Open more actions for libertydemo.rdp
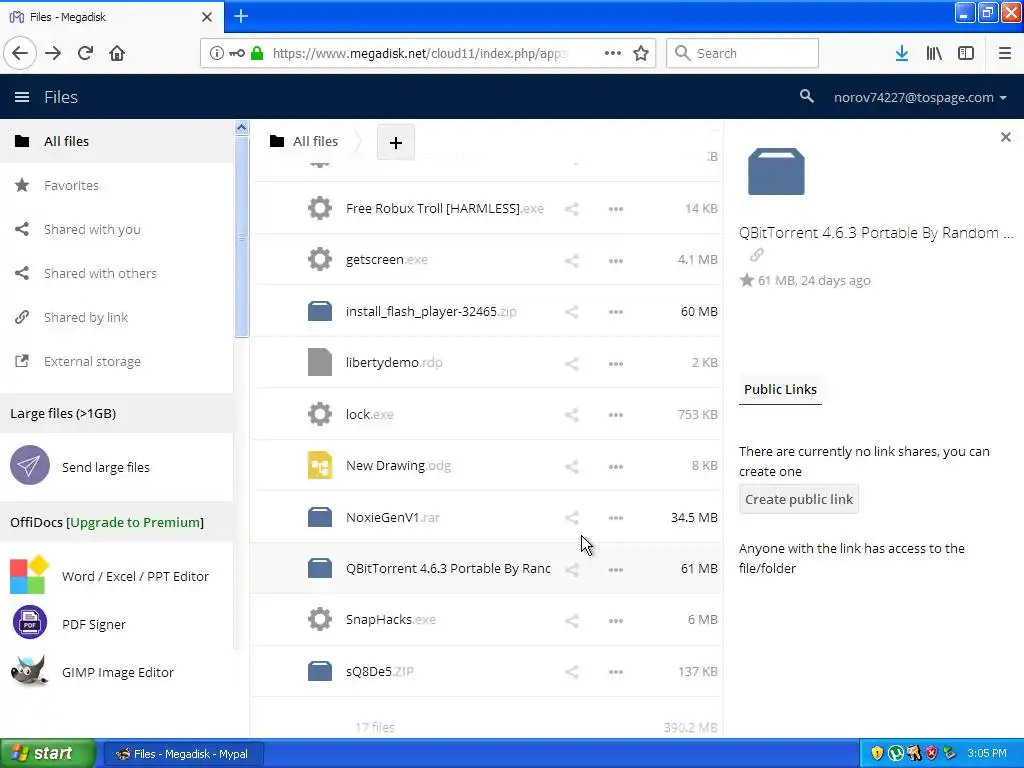 616,363
